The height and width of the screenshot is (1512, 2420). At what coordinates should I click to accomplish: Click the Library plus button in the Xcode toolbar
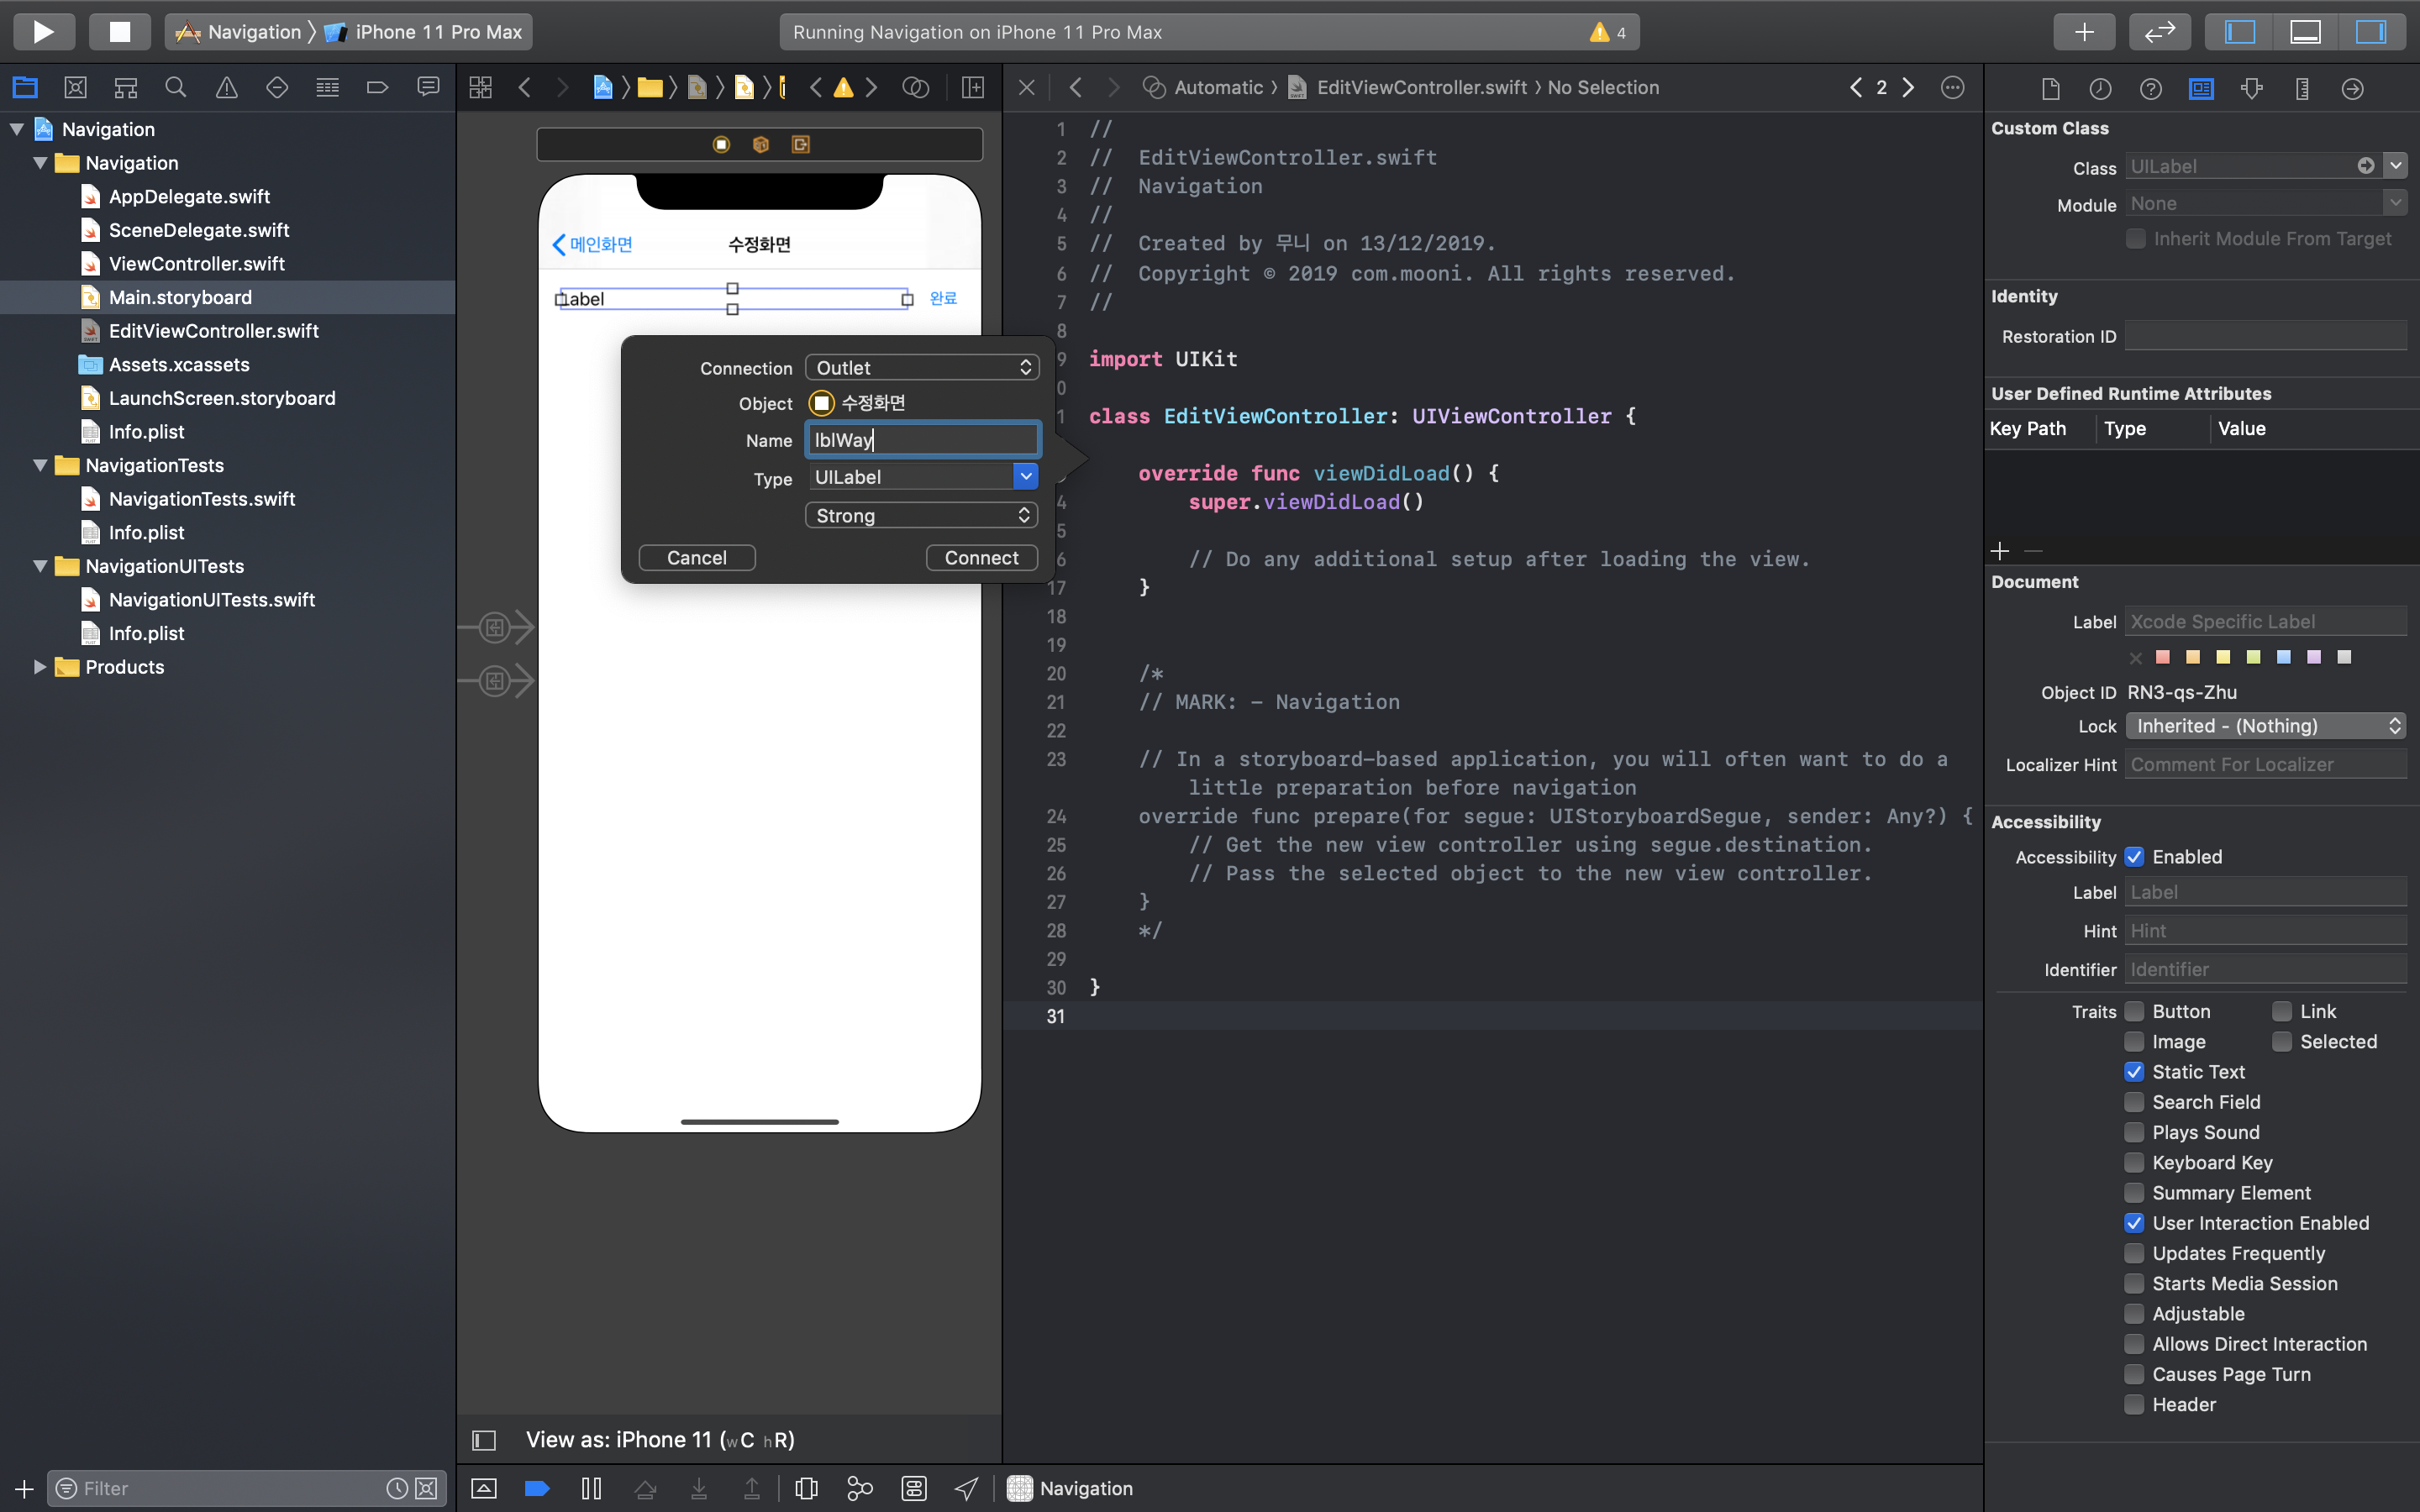pyautogui.click(x=2084, y=31)
